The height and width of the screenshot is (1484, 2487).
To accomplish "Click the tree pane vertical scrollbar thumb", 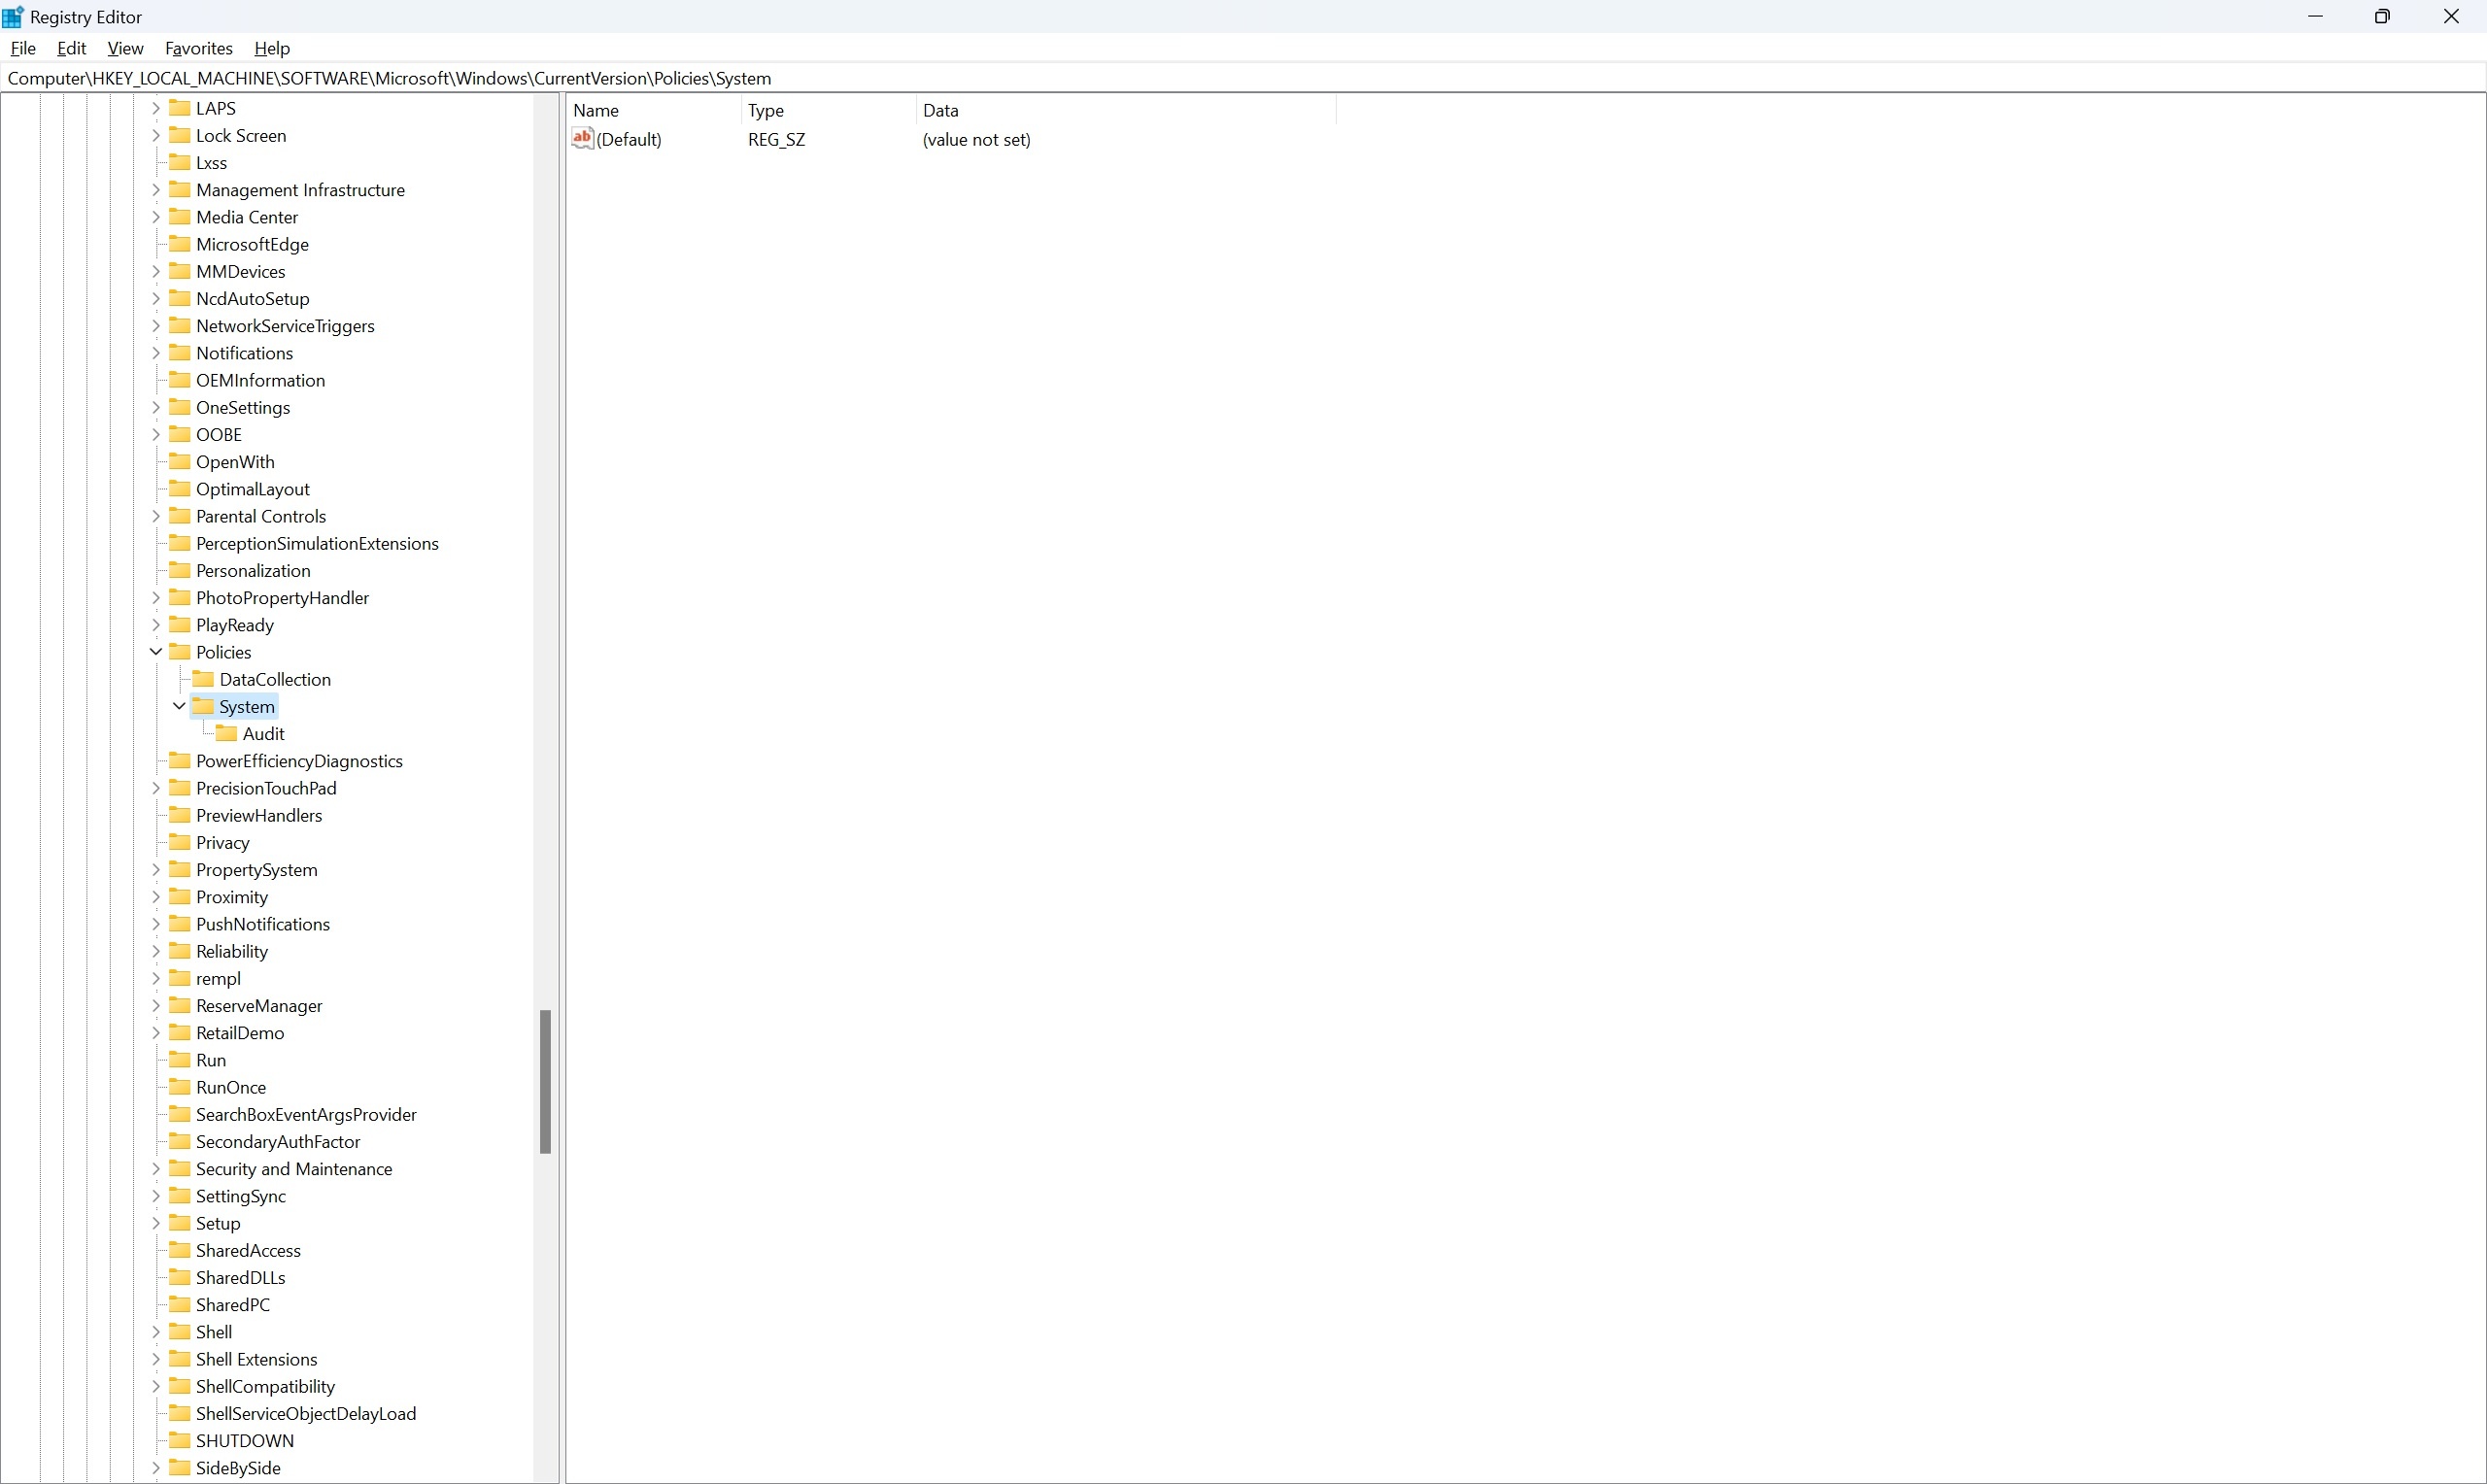I will pyautogui.click(x=545, y=1081).
